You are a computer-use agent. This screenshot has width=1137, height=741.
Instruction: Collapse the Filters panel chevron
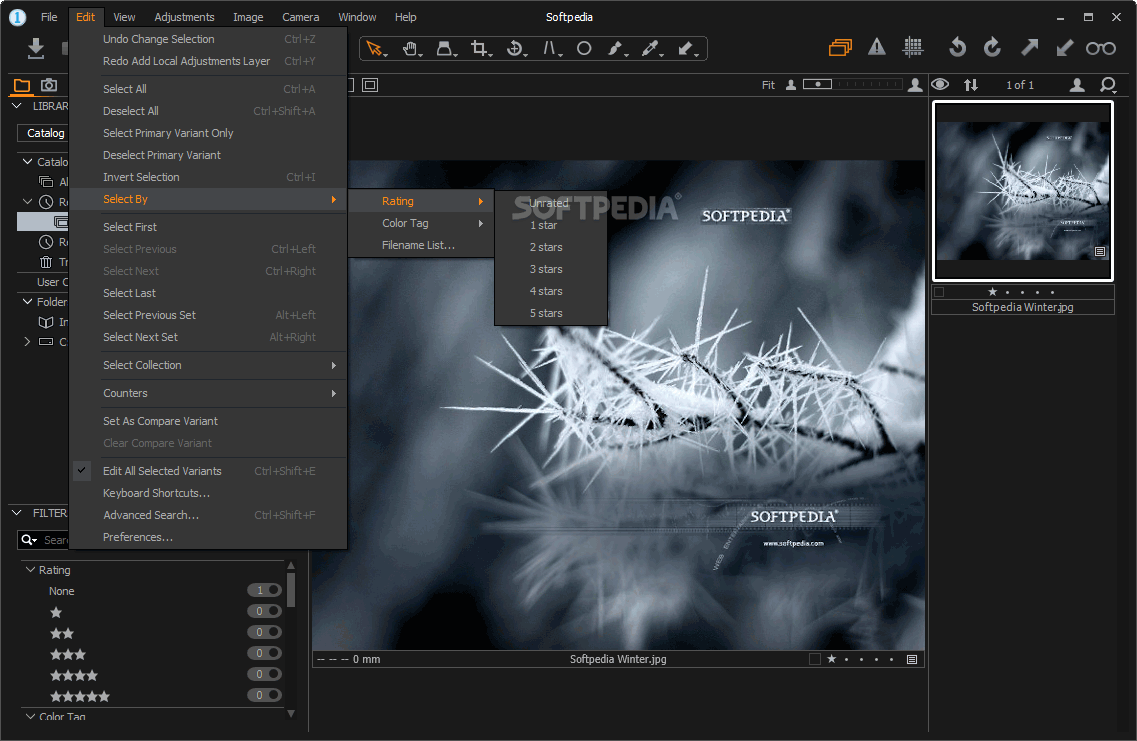point(17,513)
